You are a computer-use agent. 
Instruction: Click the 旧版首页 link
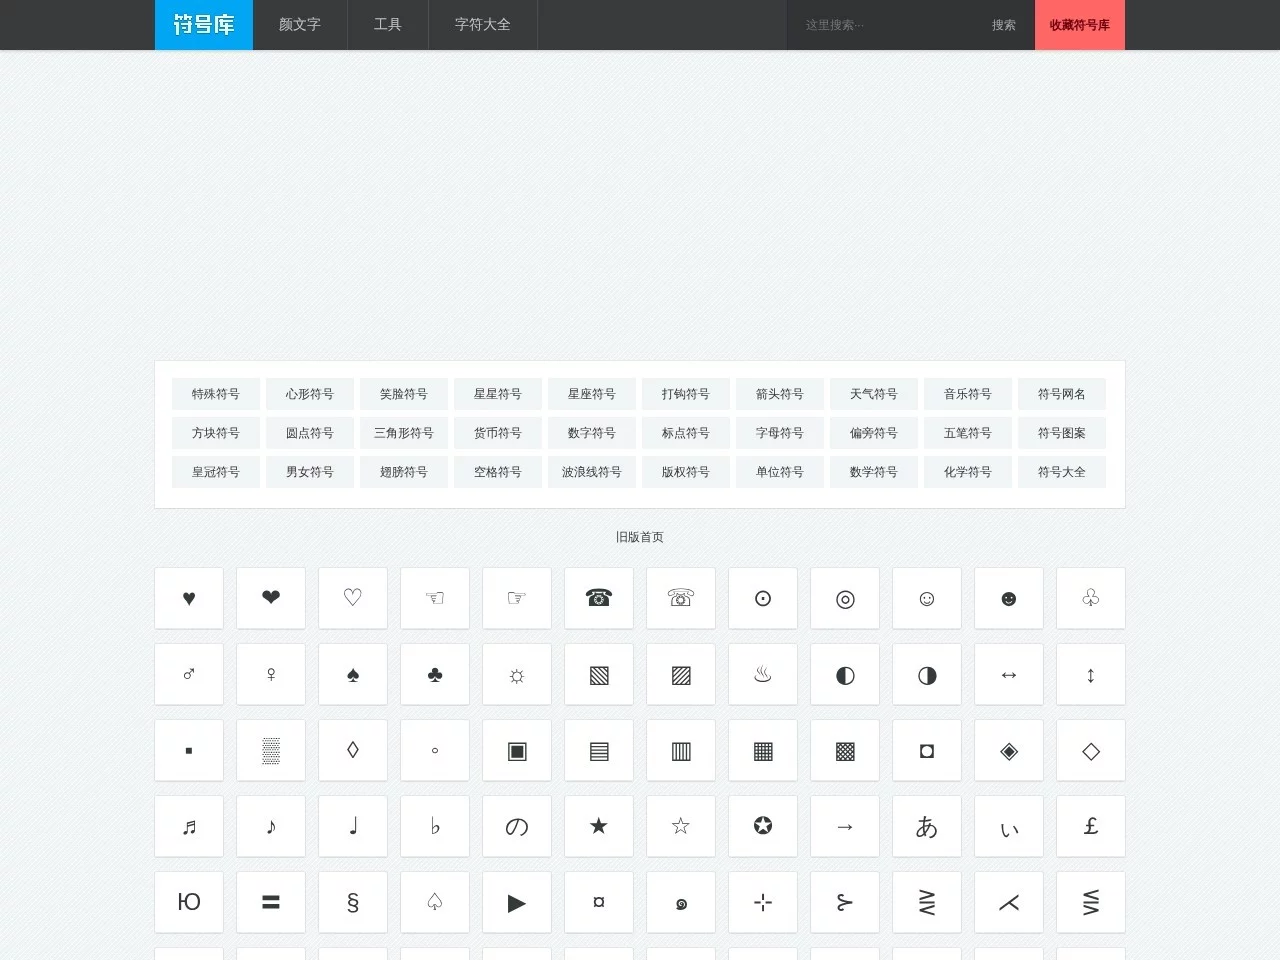click(x=640, y=537)
